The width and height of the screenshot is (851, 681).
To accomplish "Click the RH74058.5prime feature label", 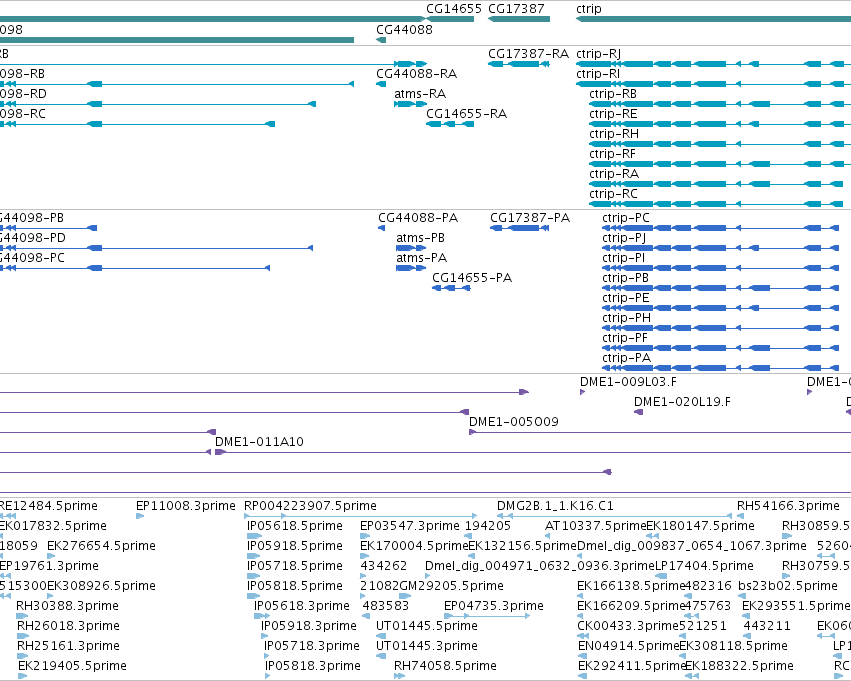I will click(x=445, y=667).
